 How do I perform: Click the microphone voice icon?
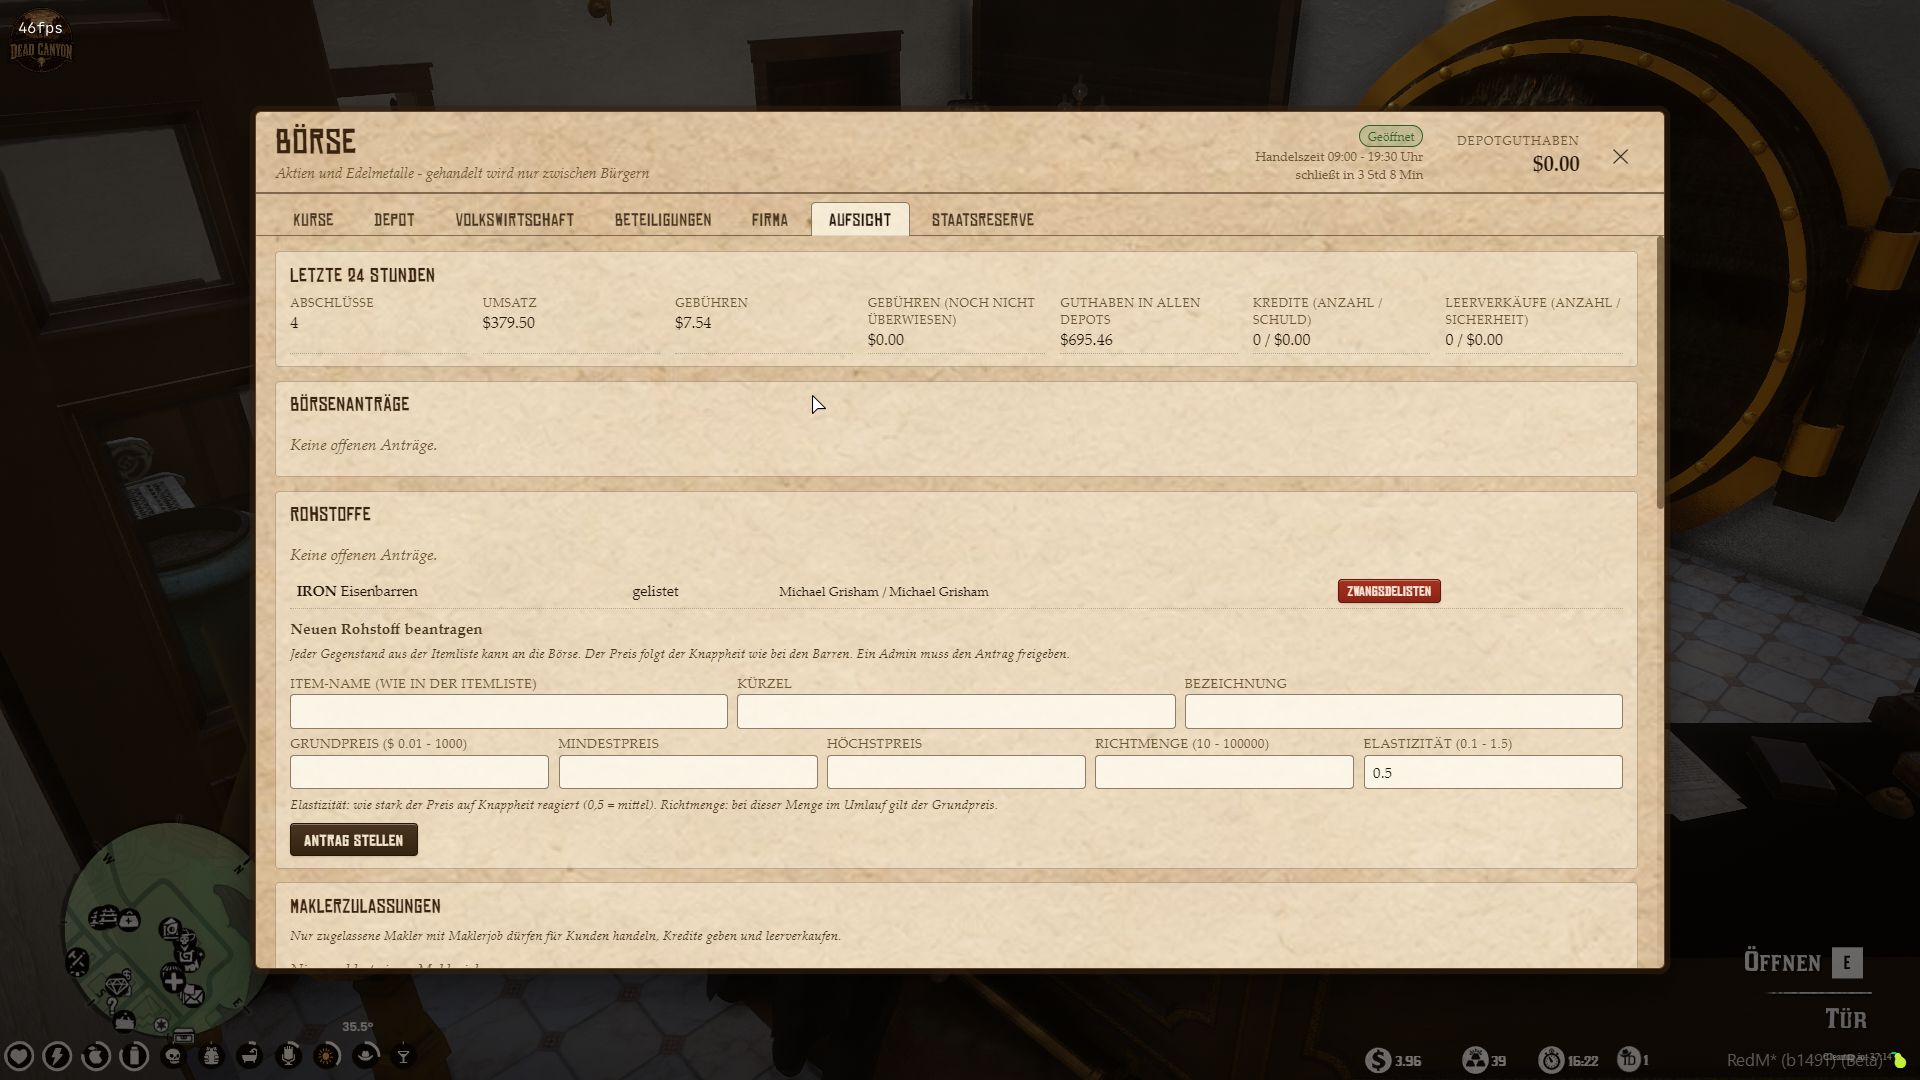coord(288,1056)
